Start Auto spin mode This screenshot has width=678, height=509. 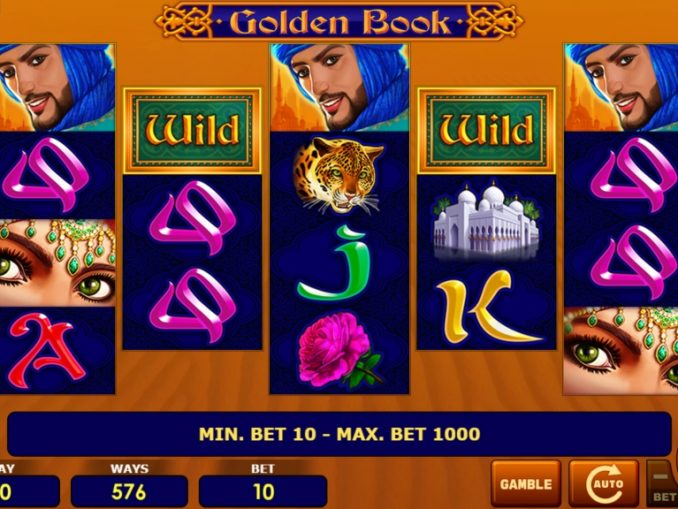(604, 484)
